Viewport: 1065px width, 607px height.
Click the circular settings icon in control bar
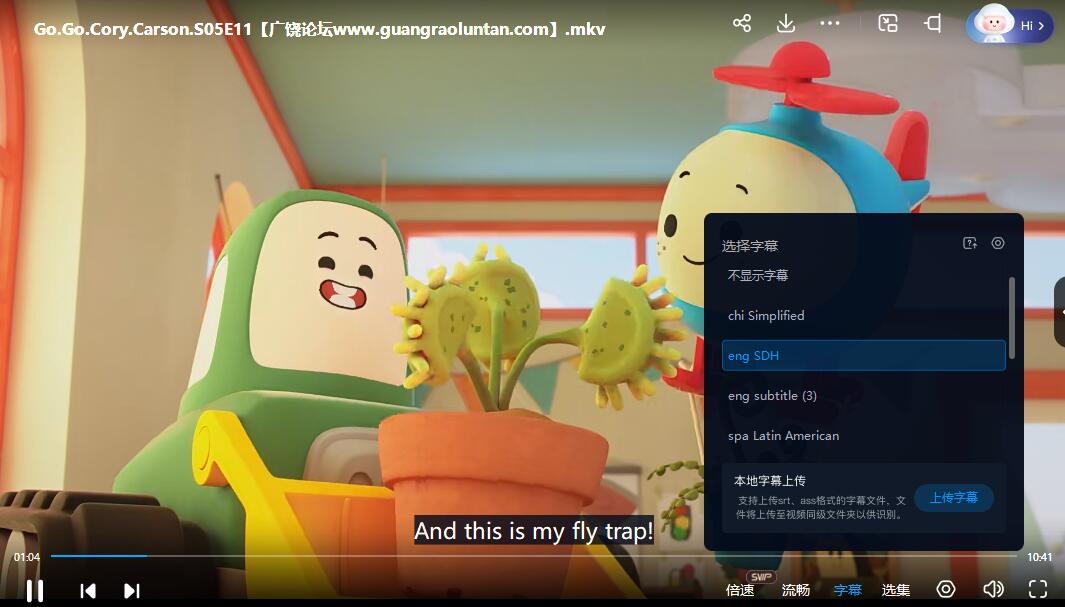(945, 589)
